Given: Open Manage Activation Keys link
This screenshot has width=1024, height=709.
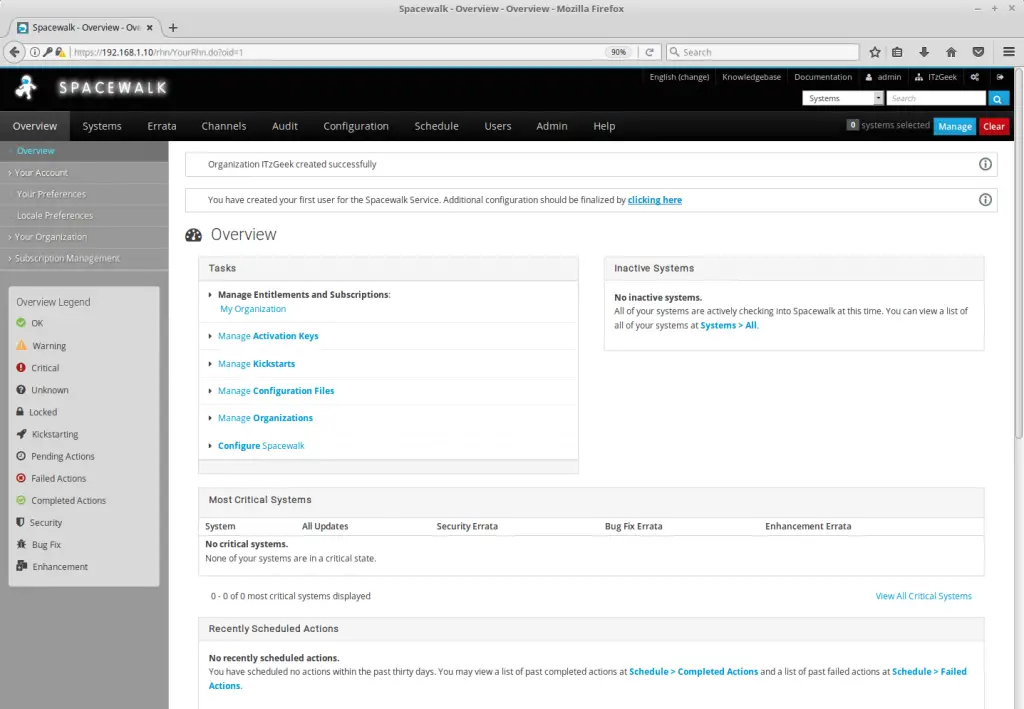Looking at the screenshot, I should coord(268,336).
